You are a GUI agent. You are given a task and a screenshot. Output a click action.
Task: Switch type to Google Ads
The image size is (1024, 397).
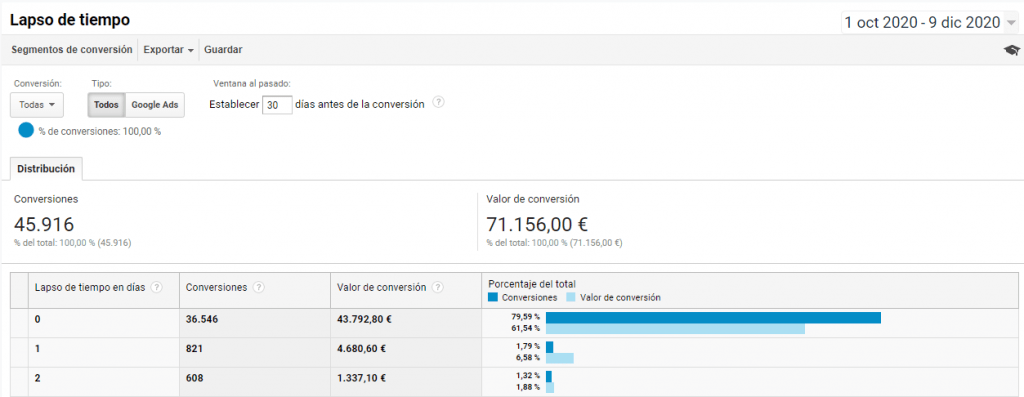[155, 104]
